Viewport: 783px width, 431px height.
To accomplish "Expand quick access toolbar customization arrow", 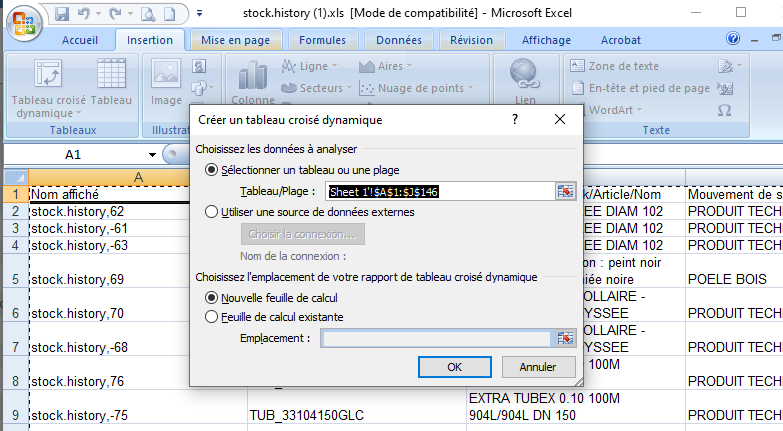I will click(x=199, y=13).
